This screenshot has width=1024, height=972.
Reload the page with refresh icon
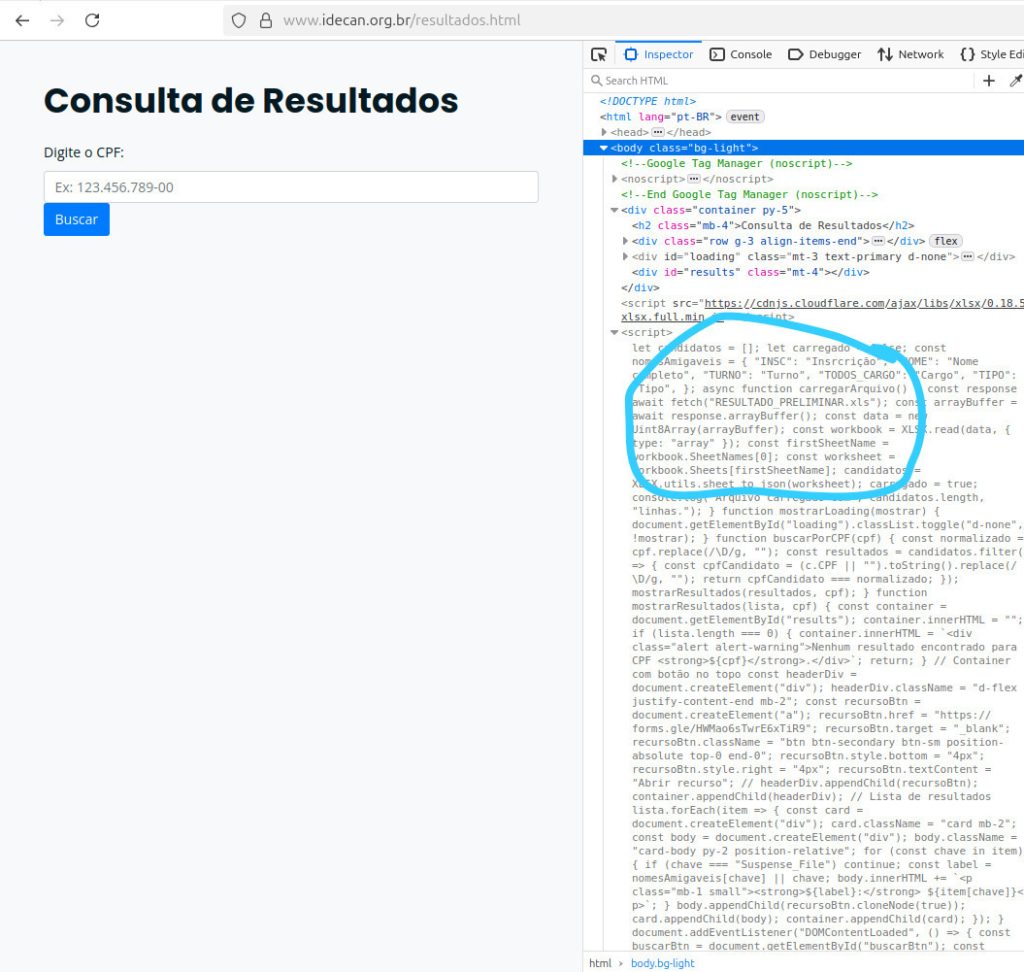click(x=92, y=20)
